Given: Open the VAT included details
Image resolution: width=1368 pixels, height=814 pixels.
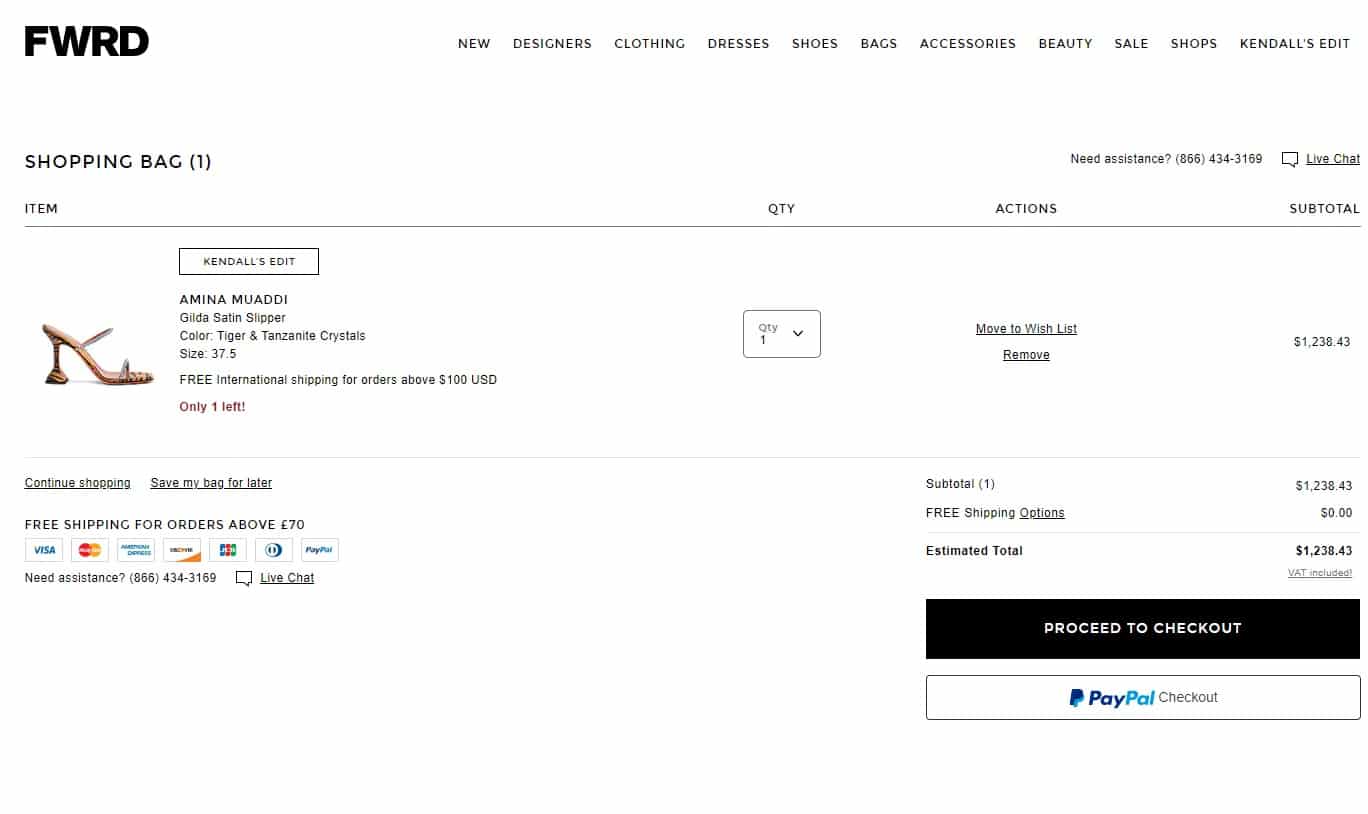Looking at the screenshot, I should click(1320, 572).
